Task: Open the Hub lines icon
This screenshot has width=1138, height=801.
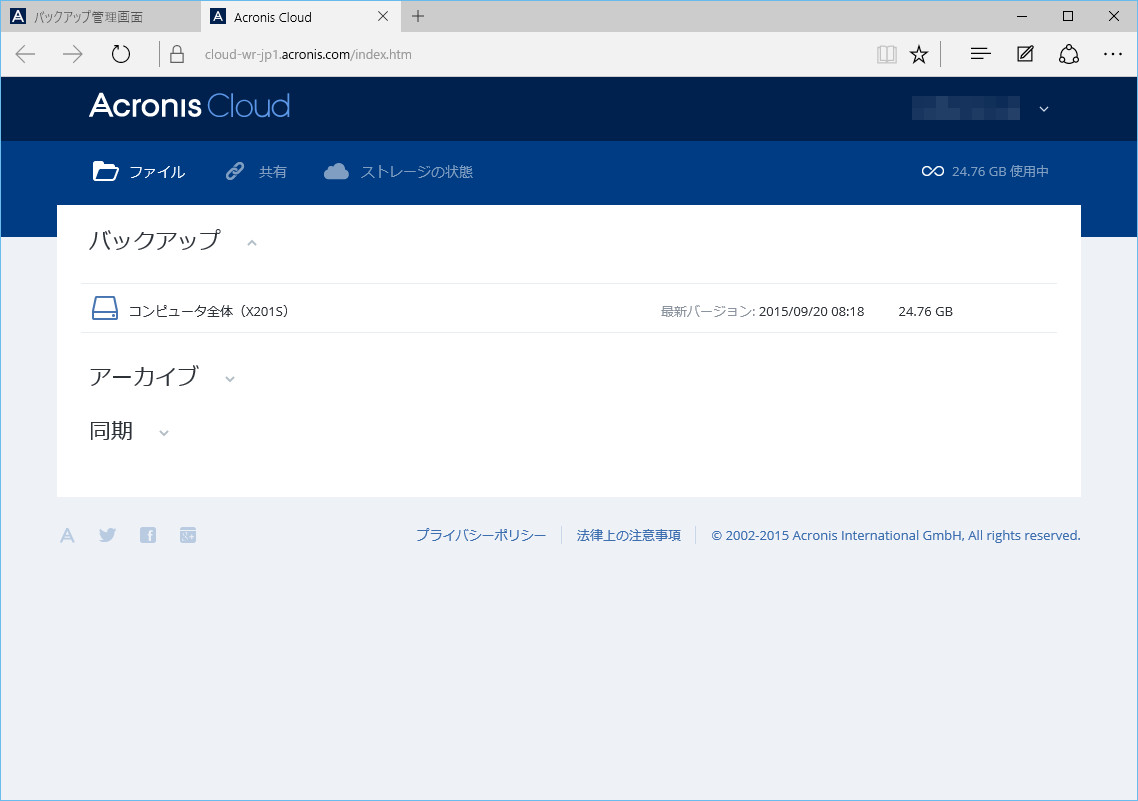Action: tap(981, 54)
